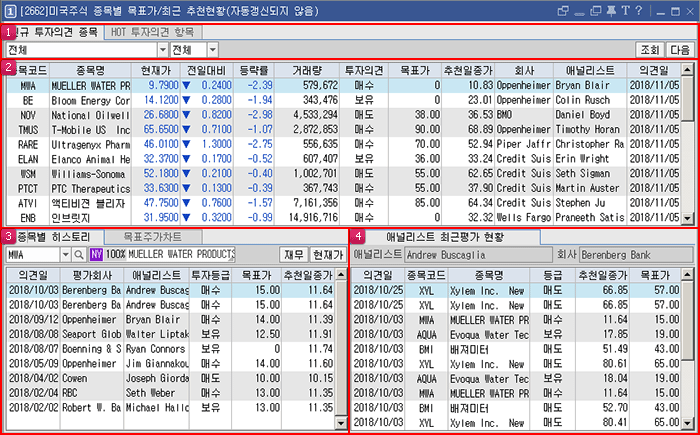Sort by 전일대비 column header
This screenshot has width=700, height=435.
pos(206,70)
